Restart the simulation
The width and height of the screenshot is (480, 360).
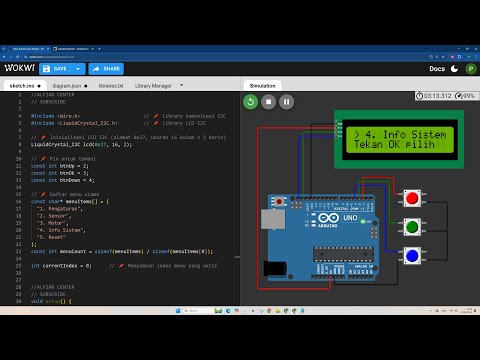pos(251,102)
